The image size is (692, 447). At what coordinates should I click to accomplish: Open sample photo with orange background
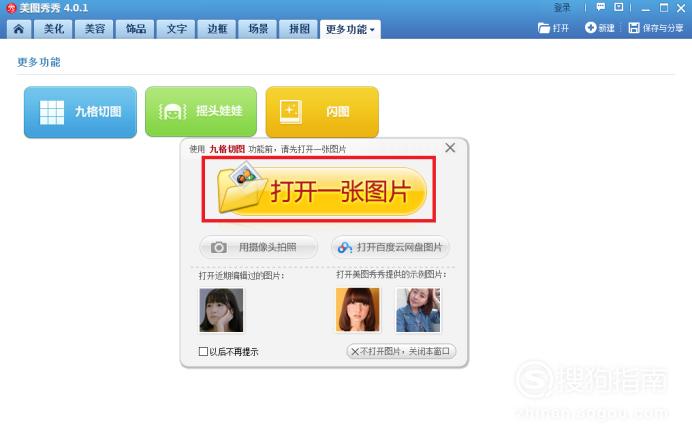357,310
